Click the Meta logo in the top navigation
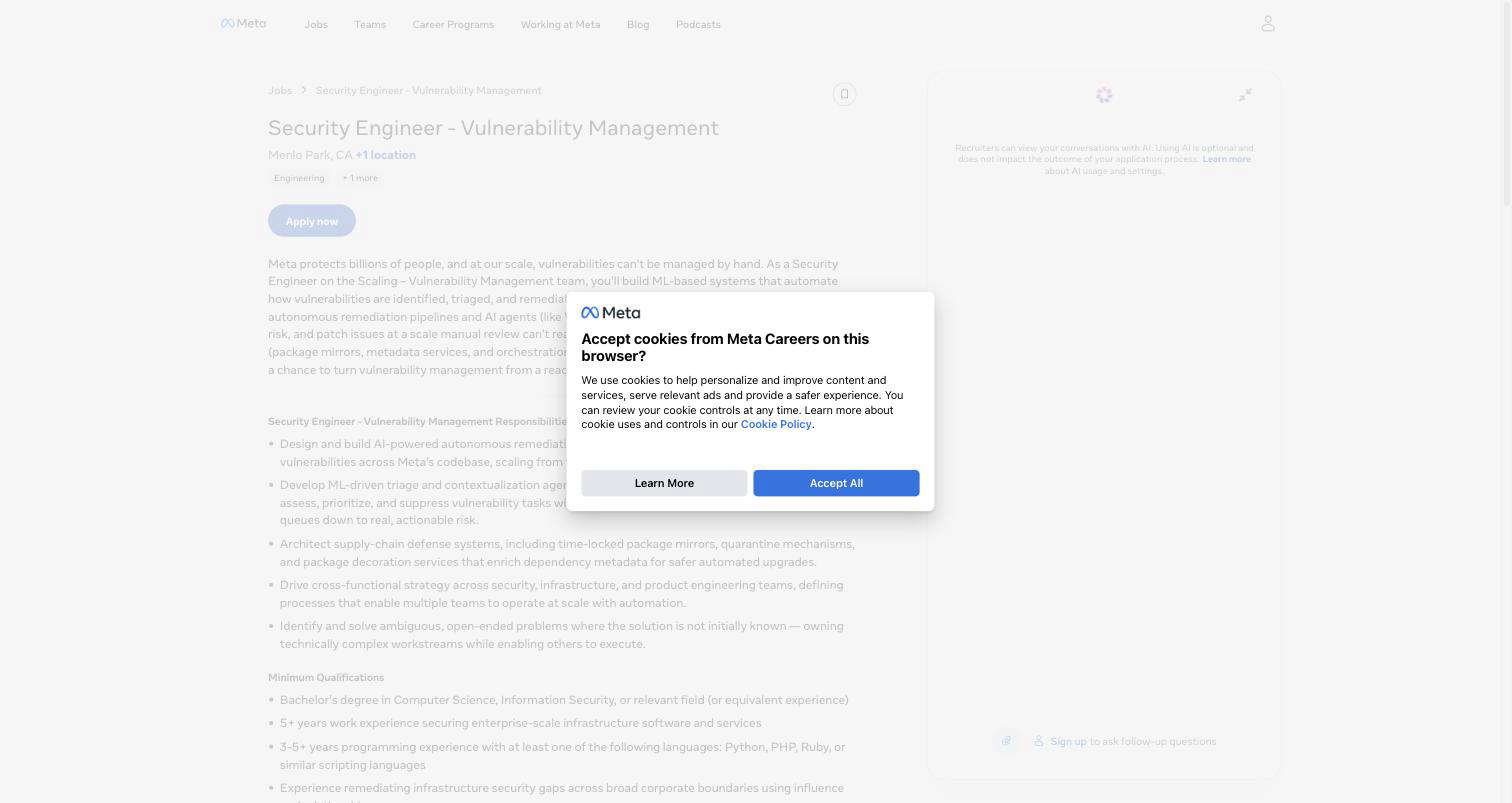Screen dimensions: 1512x803 point(243,23)
